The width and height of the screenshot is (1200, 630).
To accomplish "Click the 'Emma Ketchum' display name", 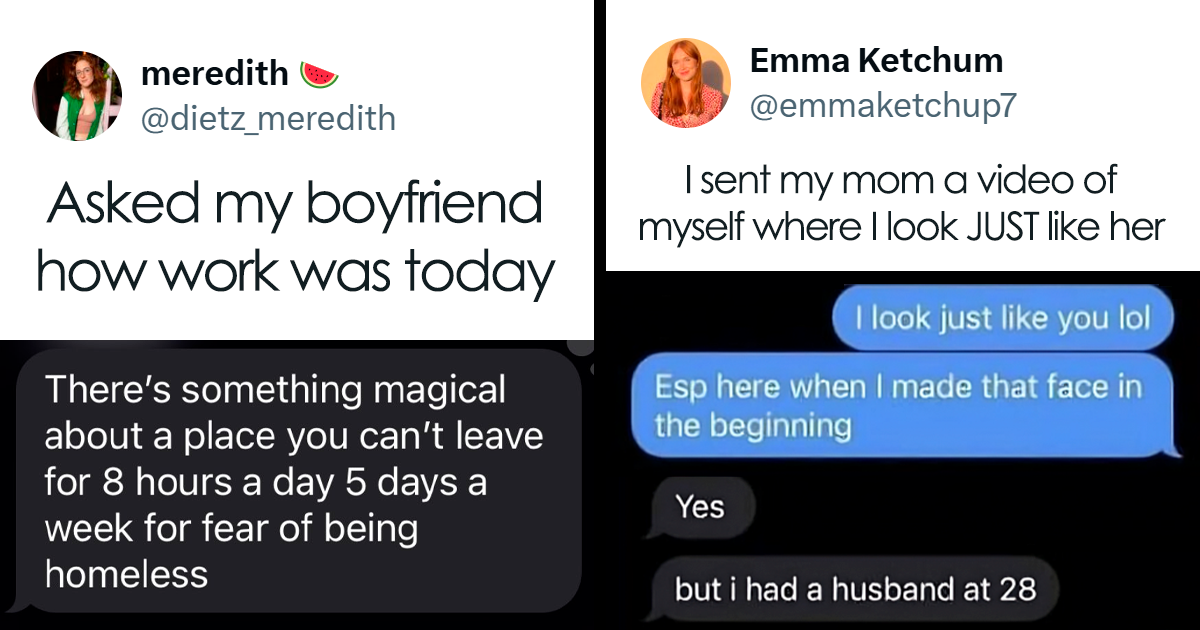I will [876, 61].
